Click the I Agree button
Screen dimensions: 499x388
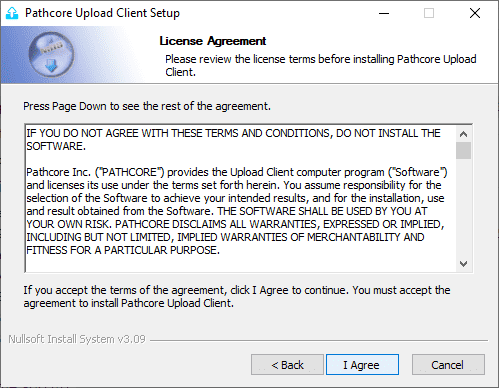click(362, 365)
